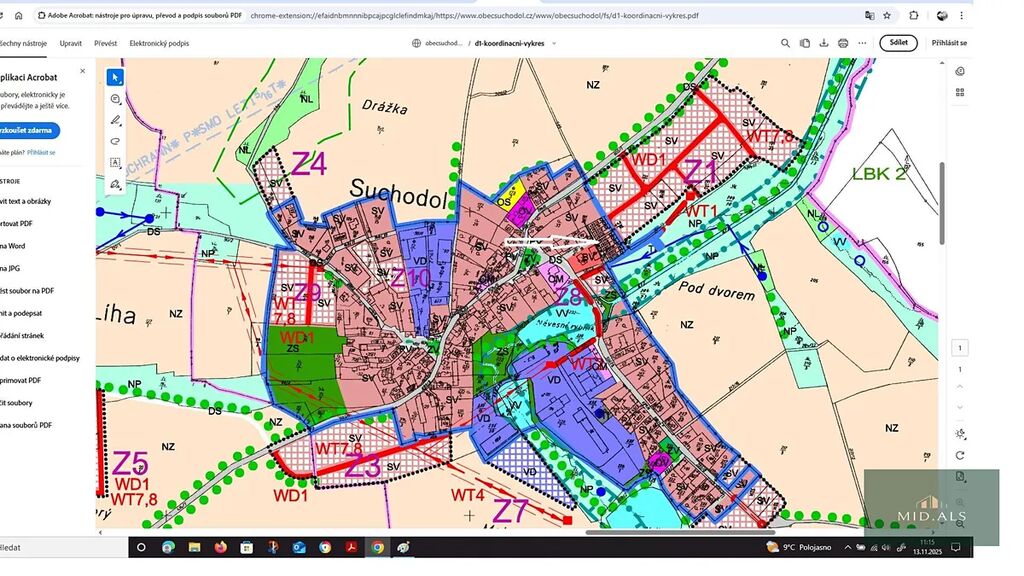Close the Acrobat application promo panel
The width and height of the screenshot is (1024, 576).
click(x=83, y=71)
